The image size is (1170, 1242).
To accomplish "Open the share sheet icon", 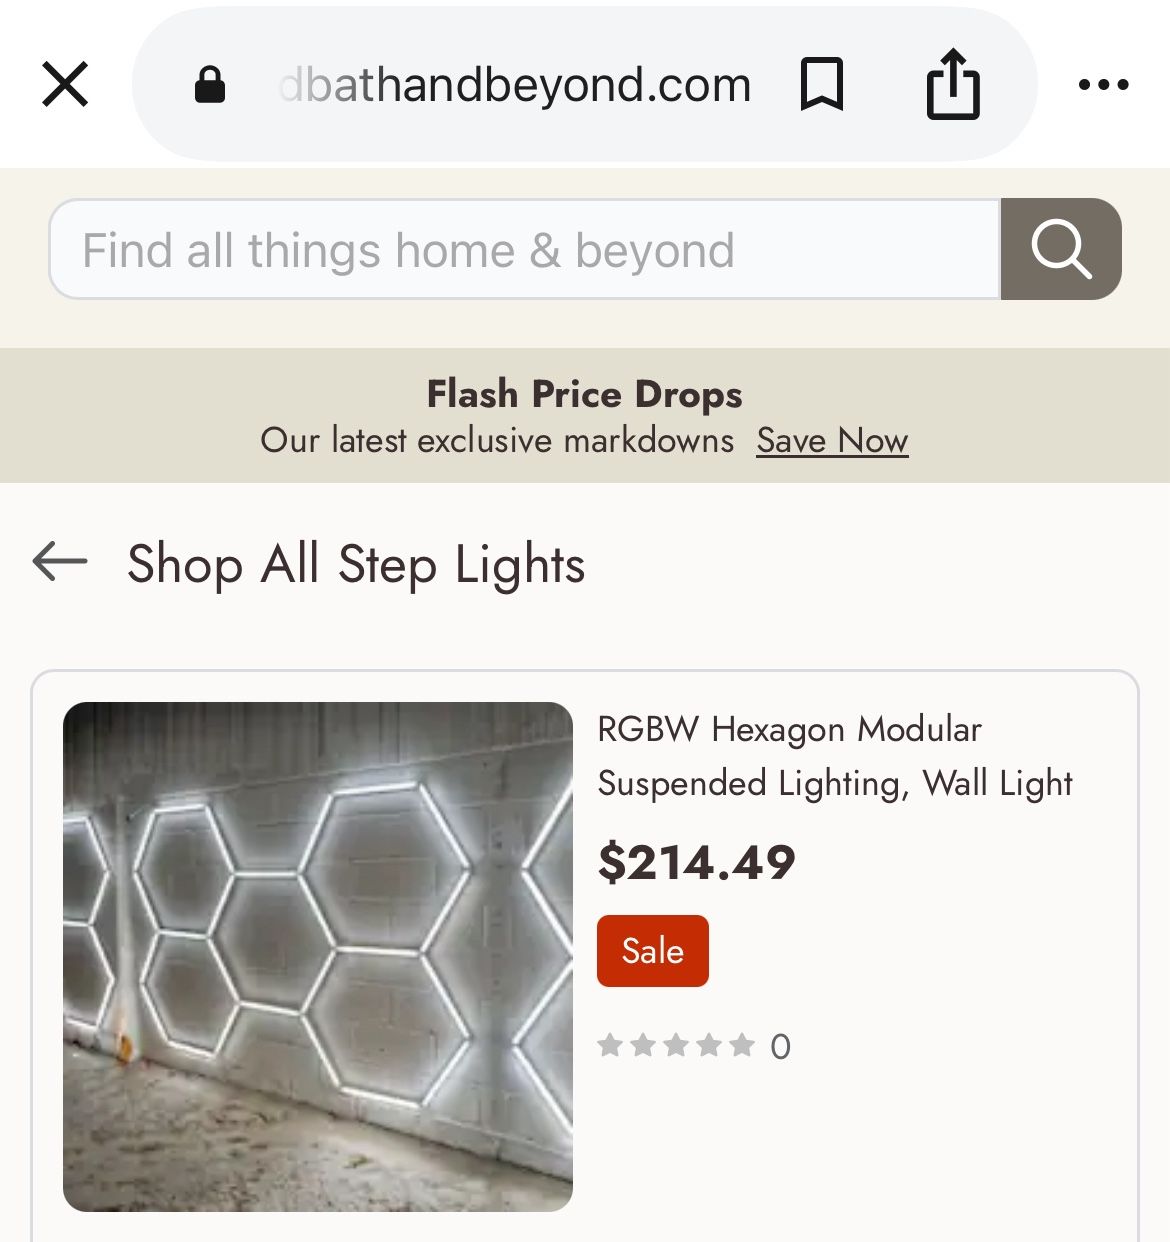I will point(952,84).
